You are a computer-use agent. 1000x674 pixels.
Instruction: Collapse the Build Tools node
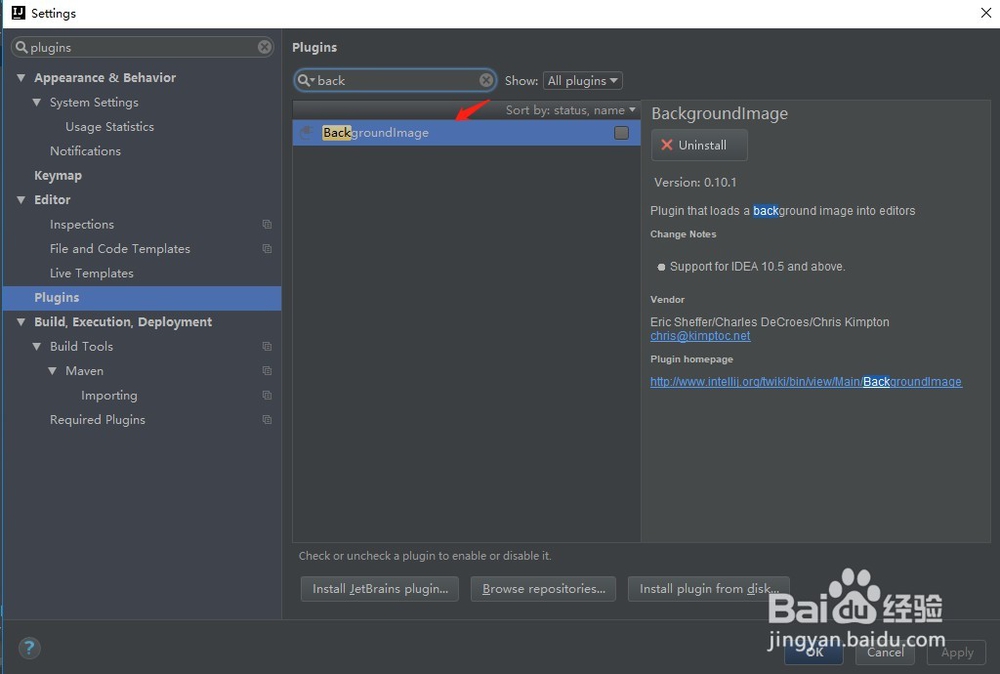point(37,346)
